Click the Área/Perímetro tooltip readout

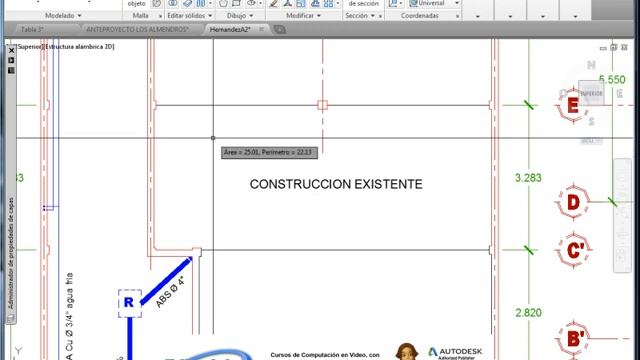click(x=269, y=153)
